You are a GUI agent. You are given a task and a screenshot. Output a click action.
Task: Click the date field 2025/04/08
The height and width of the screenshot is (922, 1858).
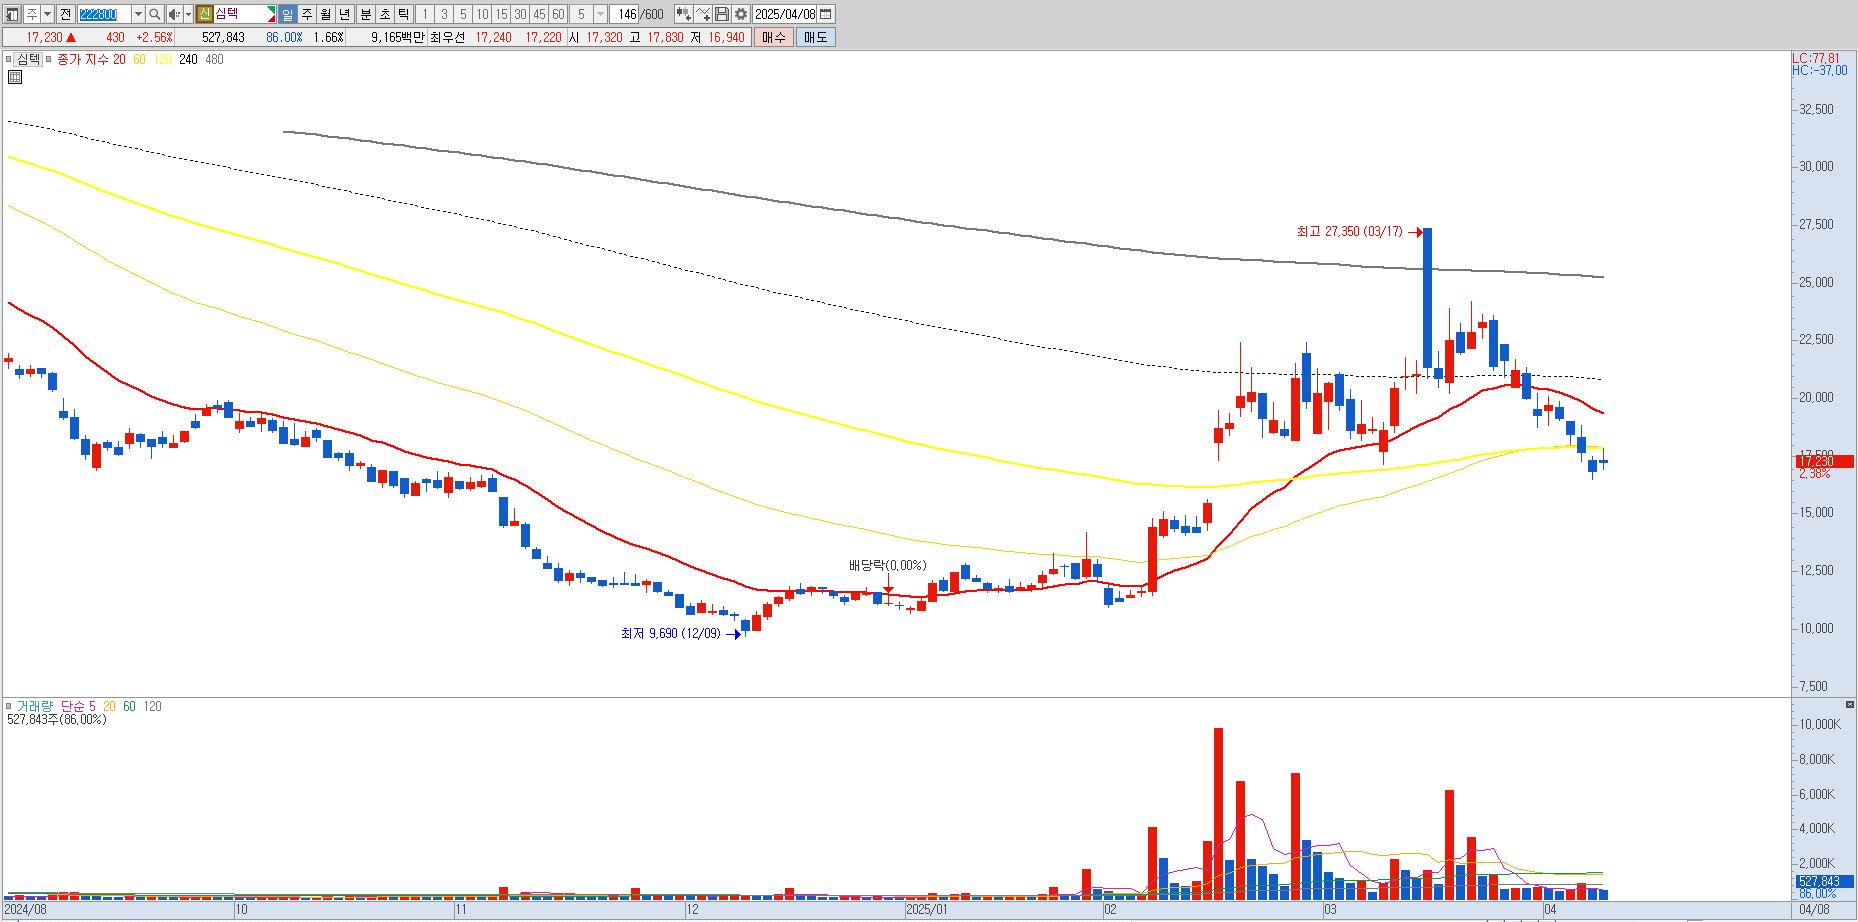pyautogui.click(x=785, y=14)
